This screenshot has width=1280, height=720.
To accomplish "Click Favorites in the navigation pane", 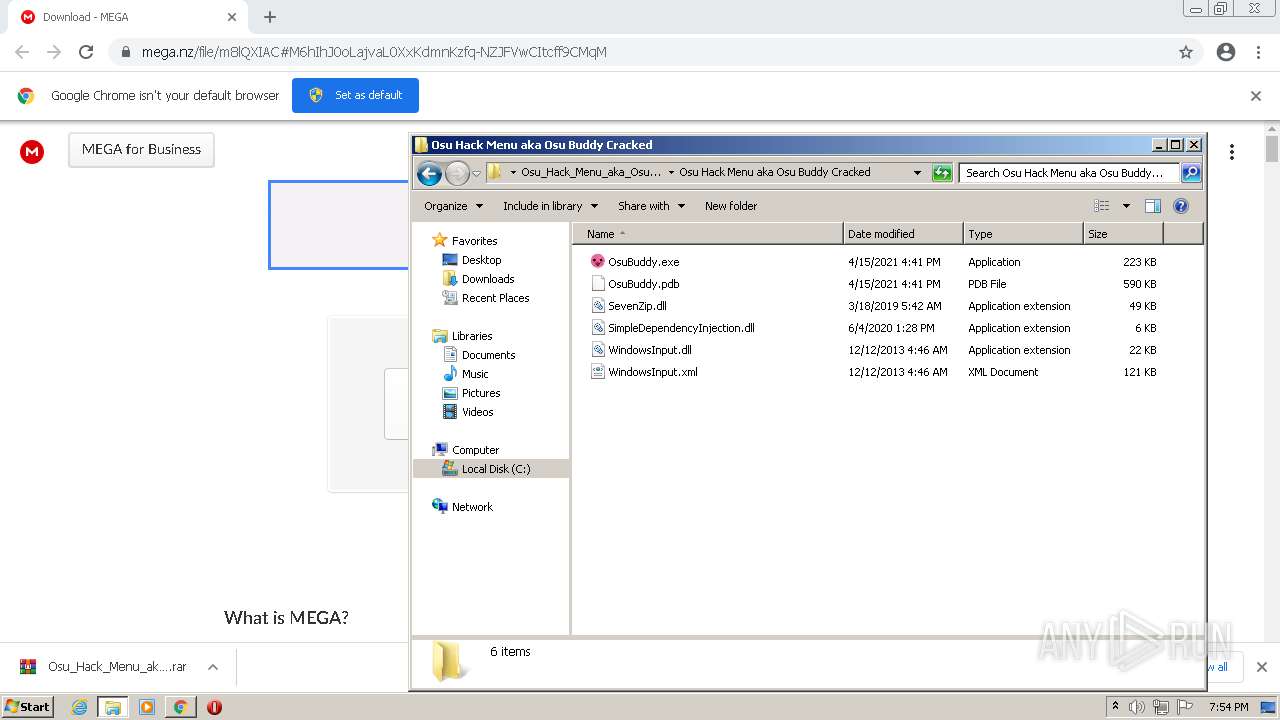I will pos(474,241).
